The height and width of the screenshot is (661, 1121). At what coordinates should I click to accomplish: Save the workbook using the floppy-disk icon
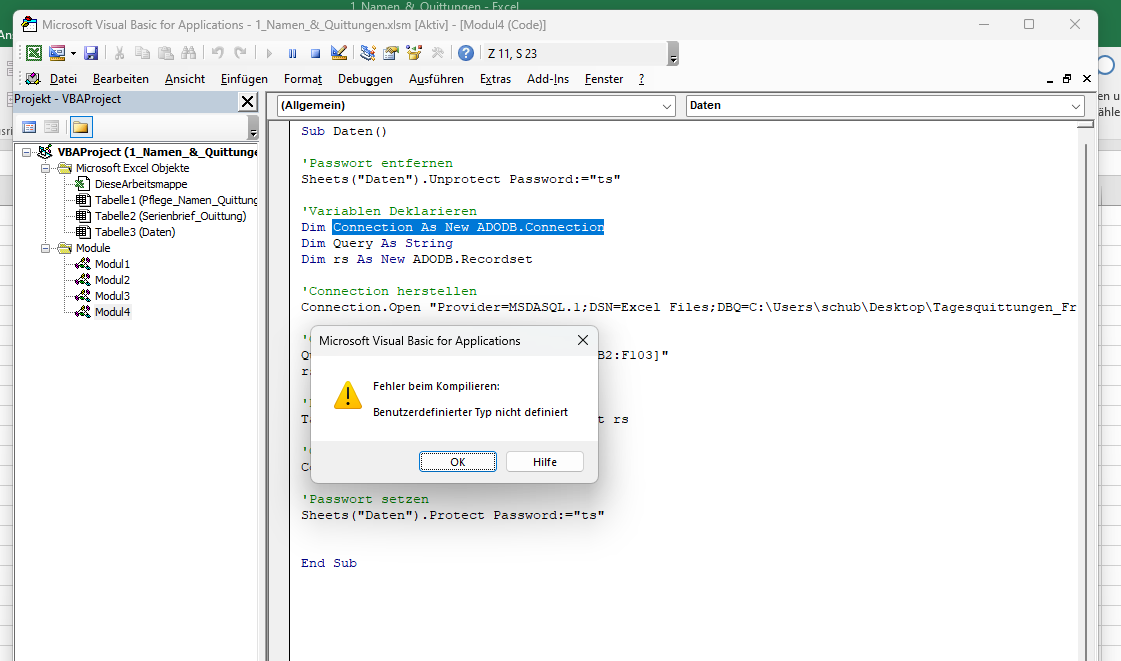pos(91,53)
